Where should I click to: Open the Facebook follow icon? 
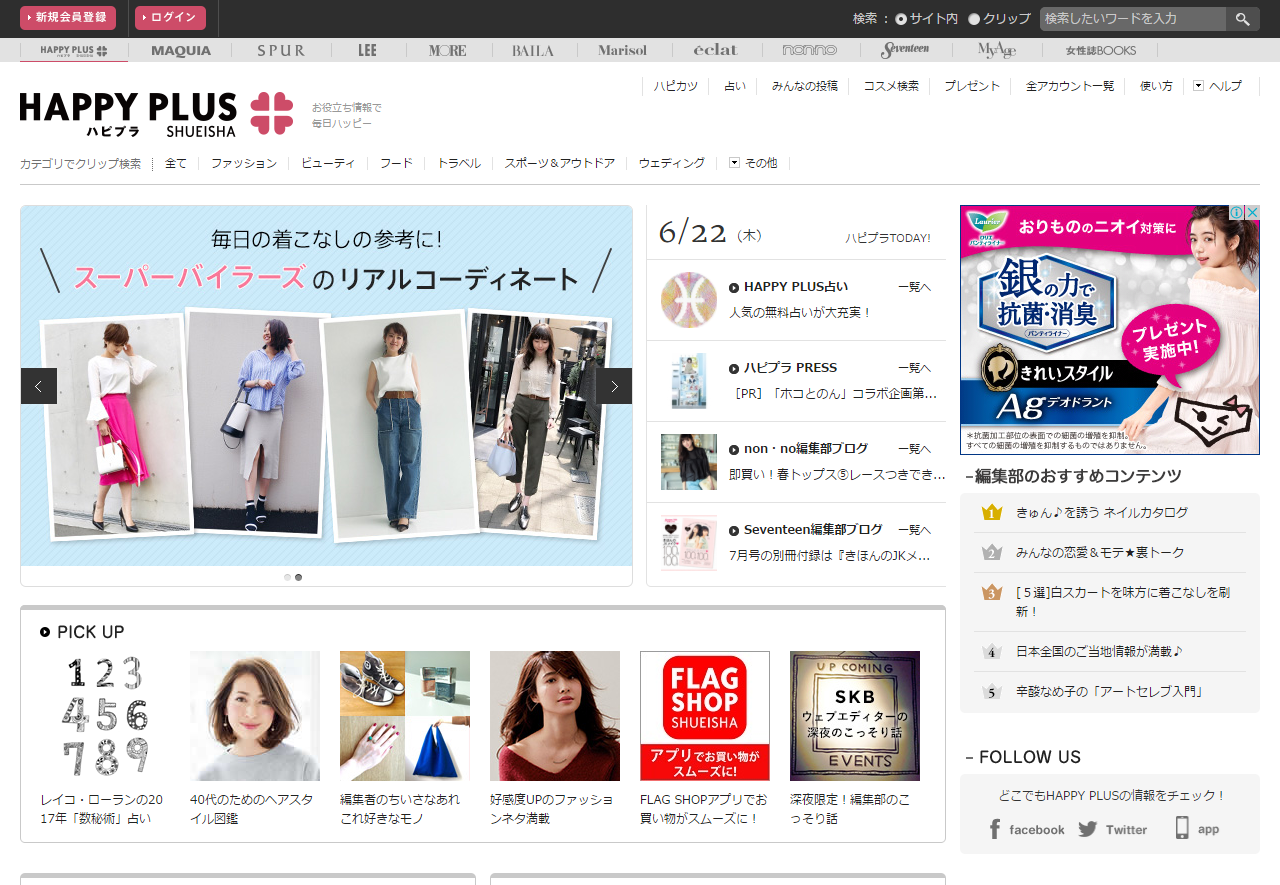pos(1026,829)
